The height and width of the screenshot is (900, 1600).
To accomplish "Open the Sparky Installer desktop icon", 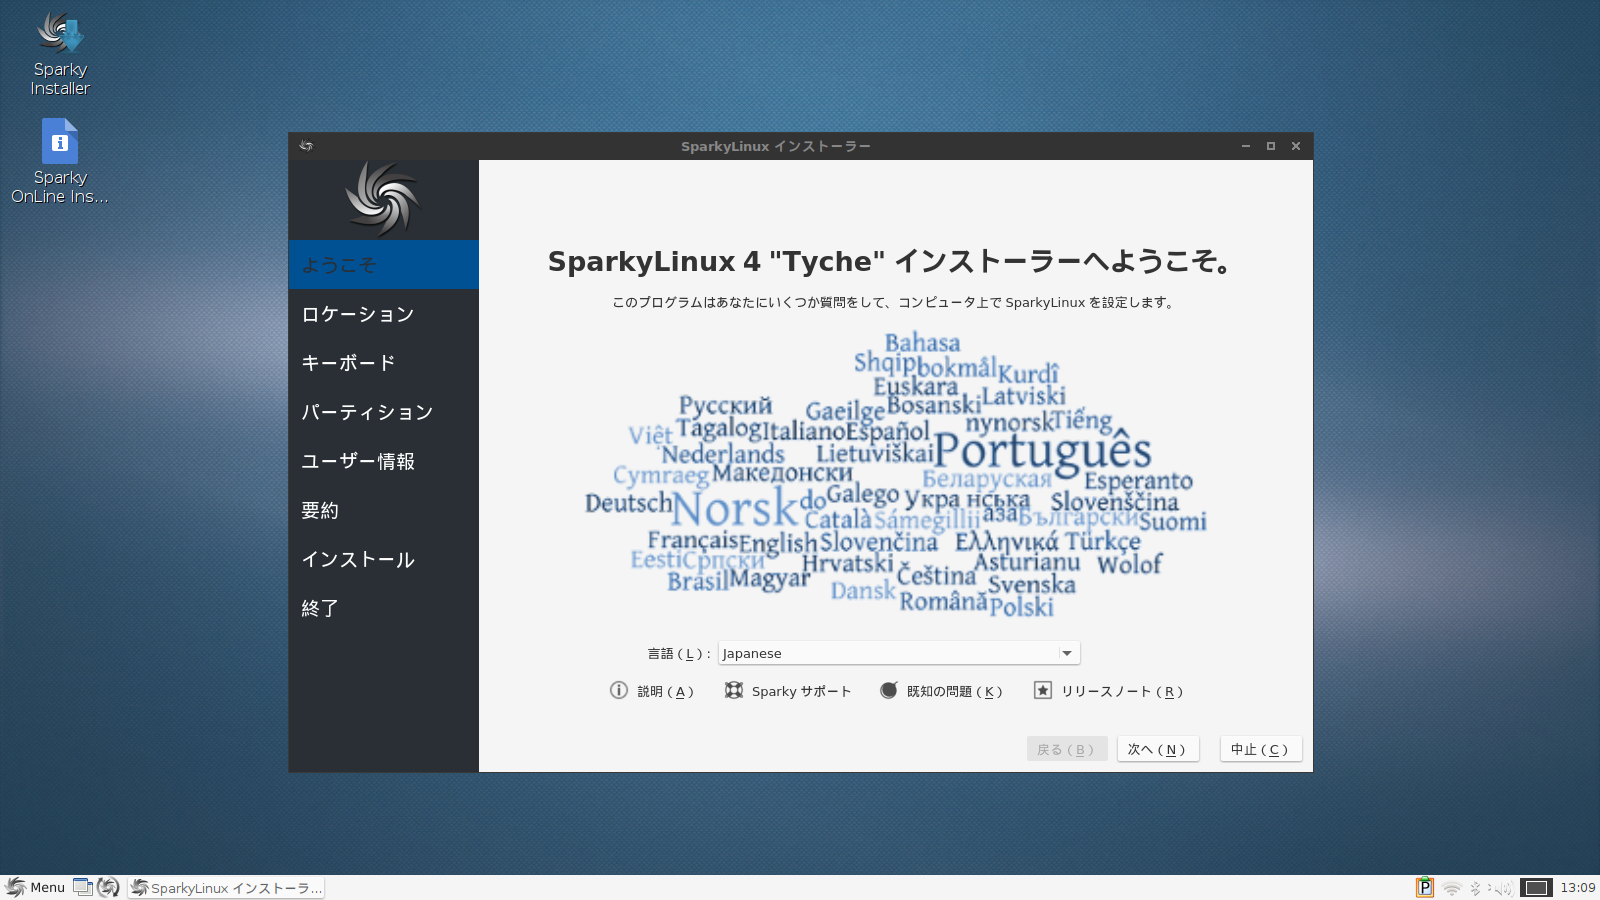I will [x=60, y=54].
